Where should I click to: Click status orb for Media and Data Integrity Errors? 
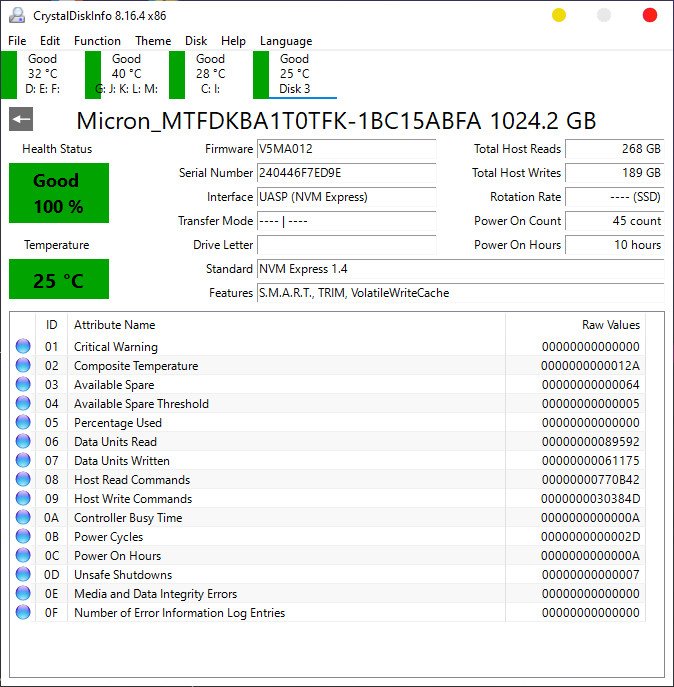tap(23, 593)
